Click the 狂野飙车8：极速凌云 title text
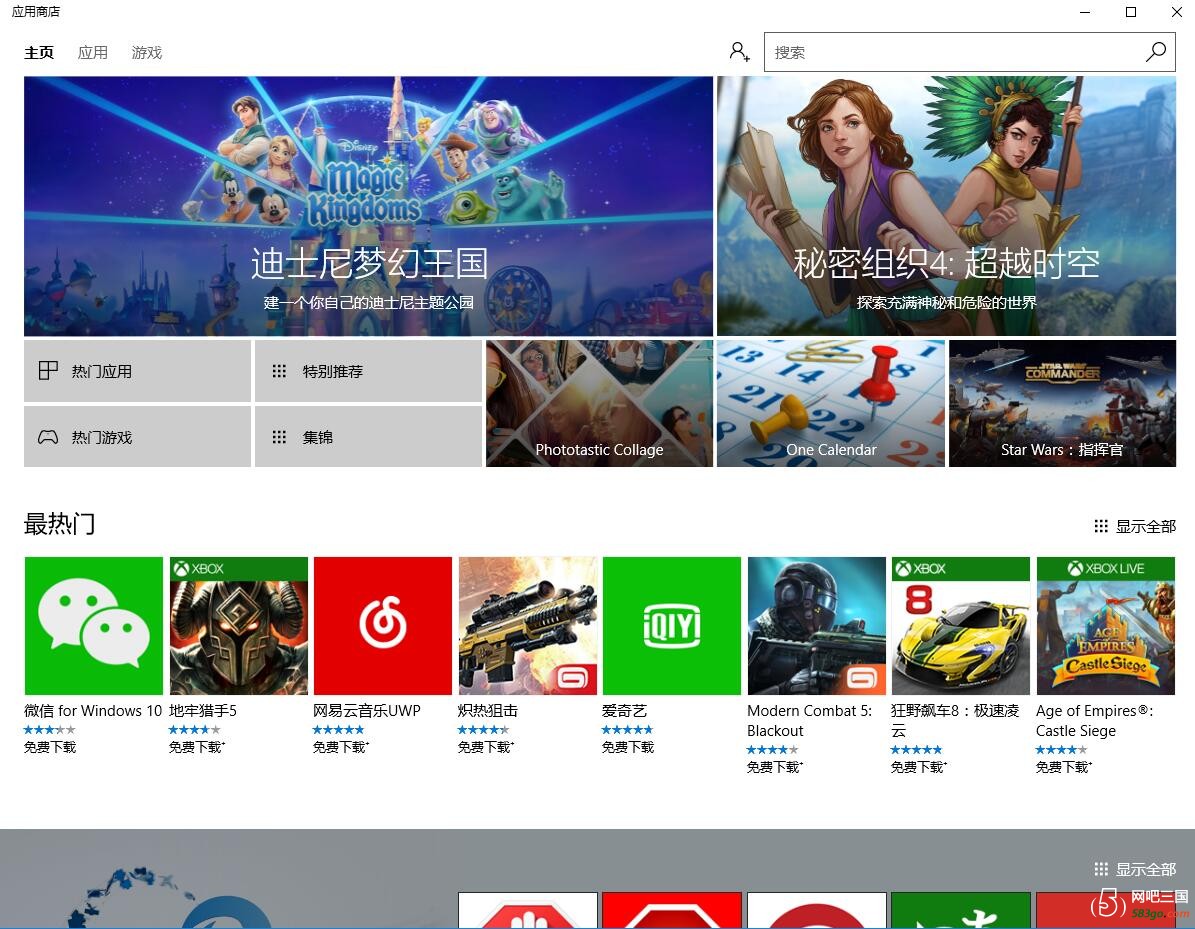Image resolution: width=1195 pixels, height=929 pixels. coord(955,721)
